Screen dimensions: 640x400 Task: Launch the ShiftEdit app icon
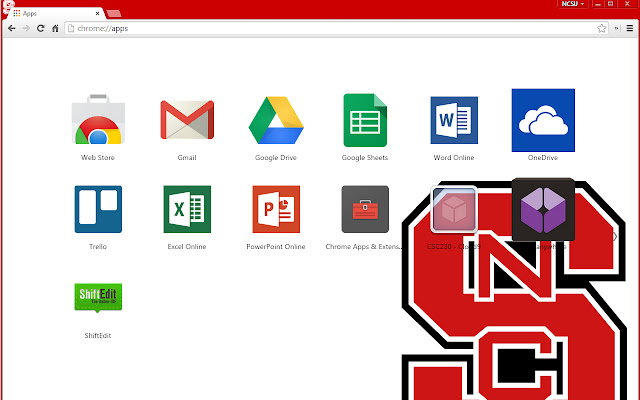tap(98, 298)
